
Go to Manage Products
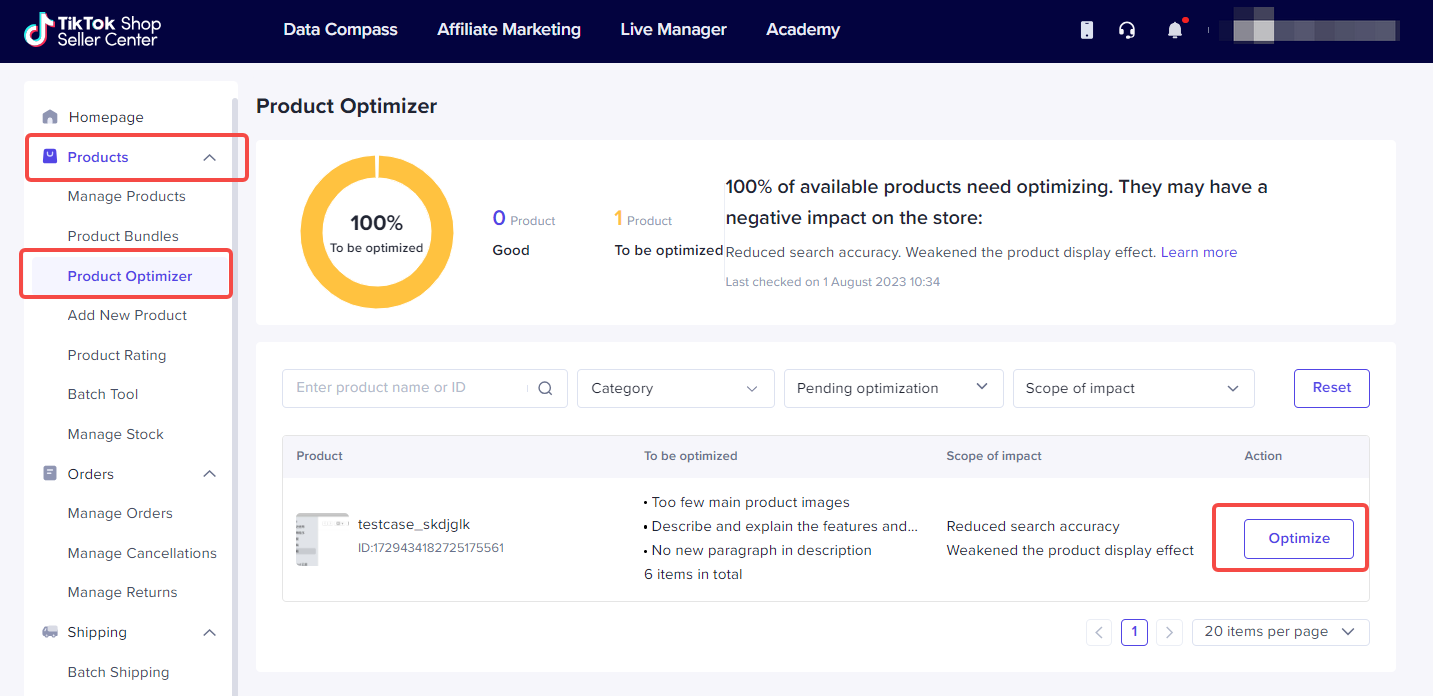pos(127,196)
